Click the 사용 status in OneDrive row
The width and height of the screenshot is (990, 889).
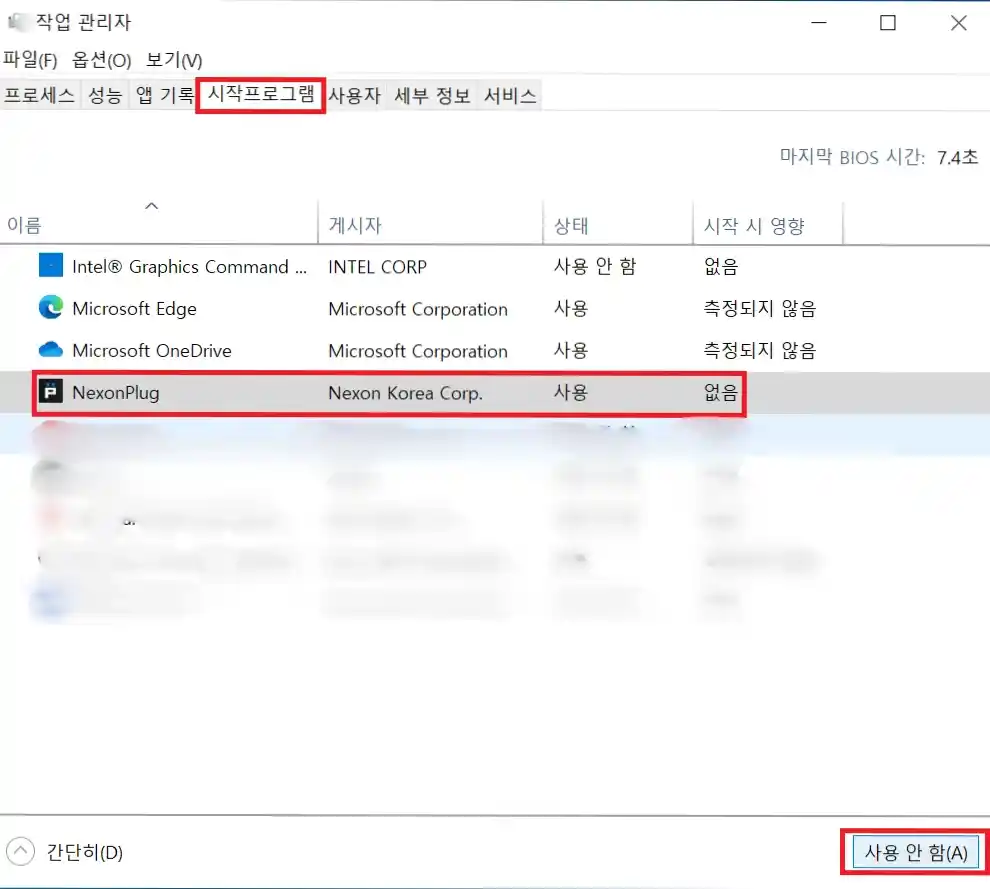coord(571,350)
